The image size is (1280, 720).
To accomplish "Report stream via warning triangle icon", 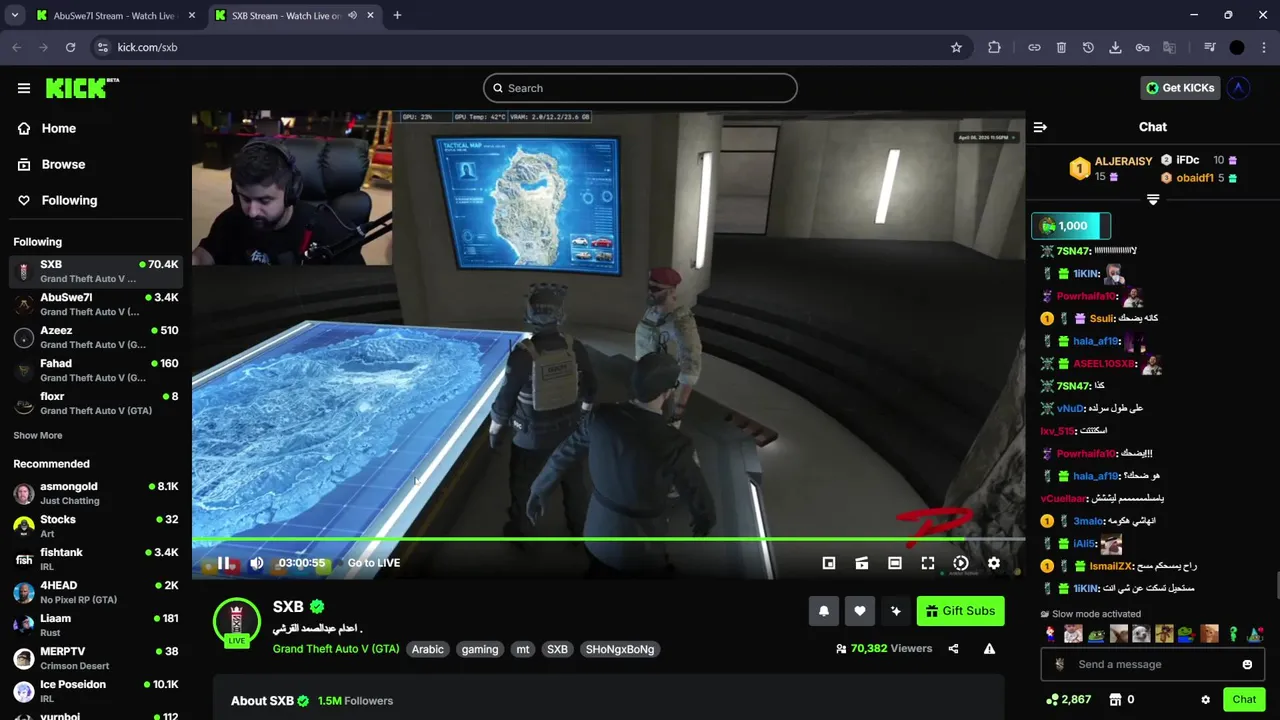I will point(989,649).
